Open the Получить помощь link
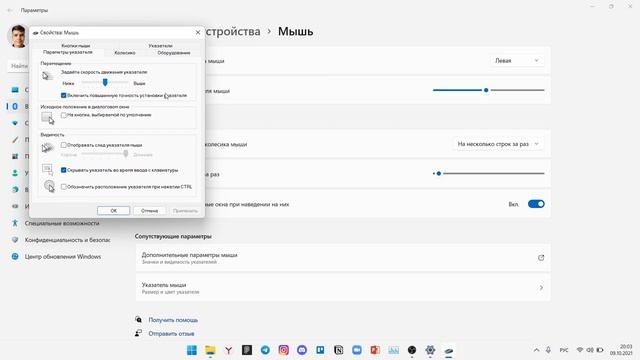This screenshot has width=640, height=360. point(173,320)
